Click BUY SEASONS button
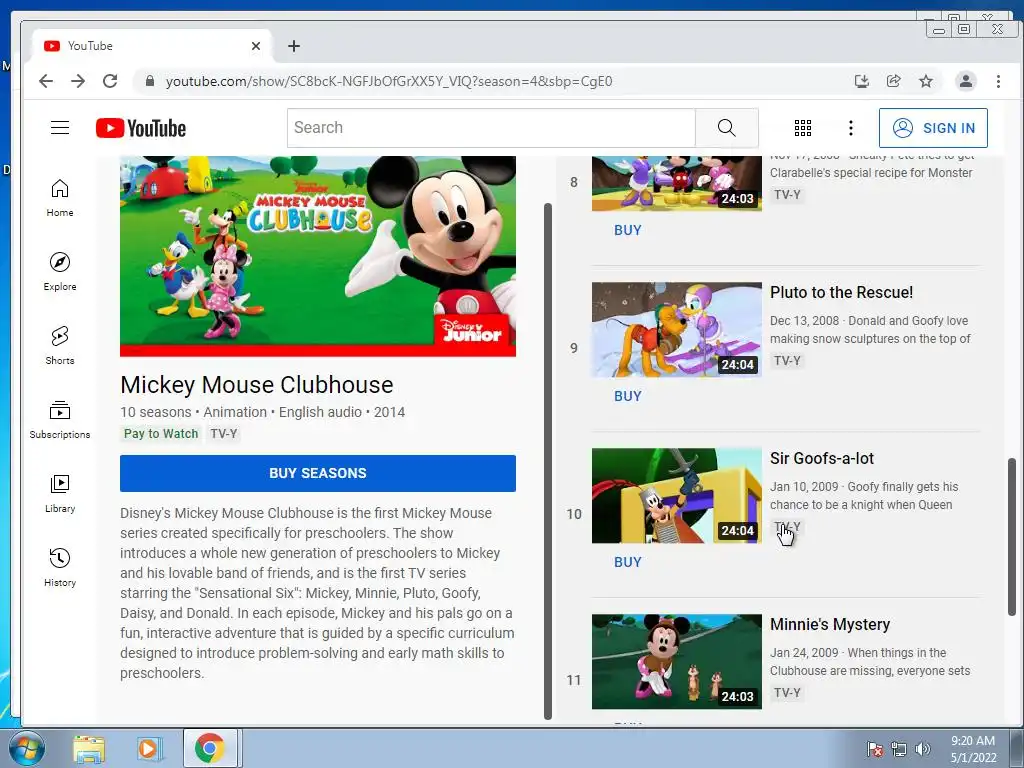 318,473
